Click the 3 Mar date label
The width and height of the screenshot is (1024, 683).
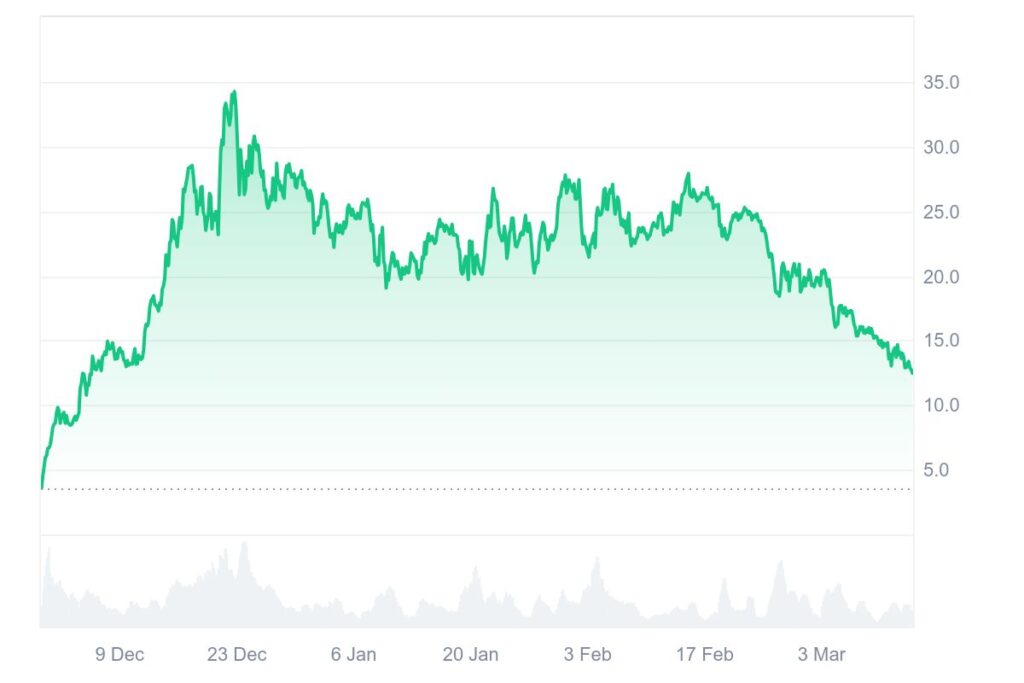[821, 655]
